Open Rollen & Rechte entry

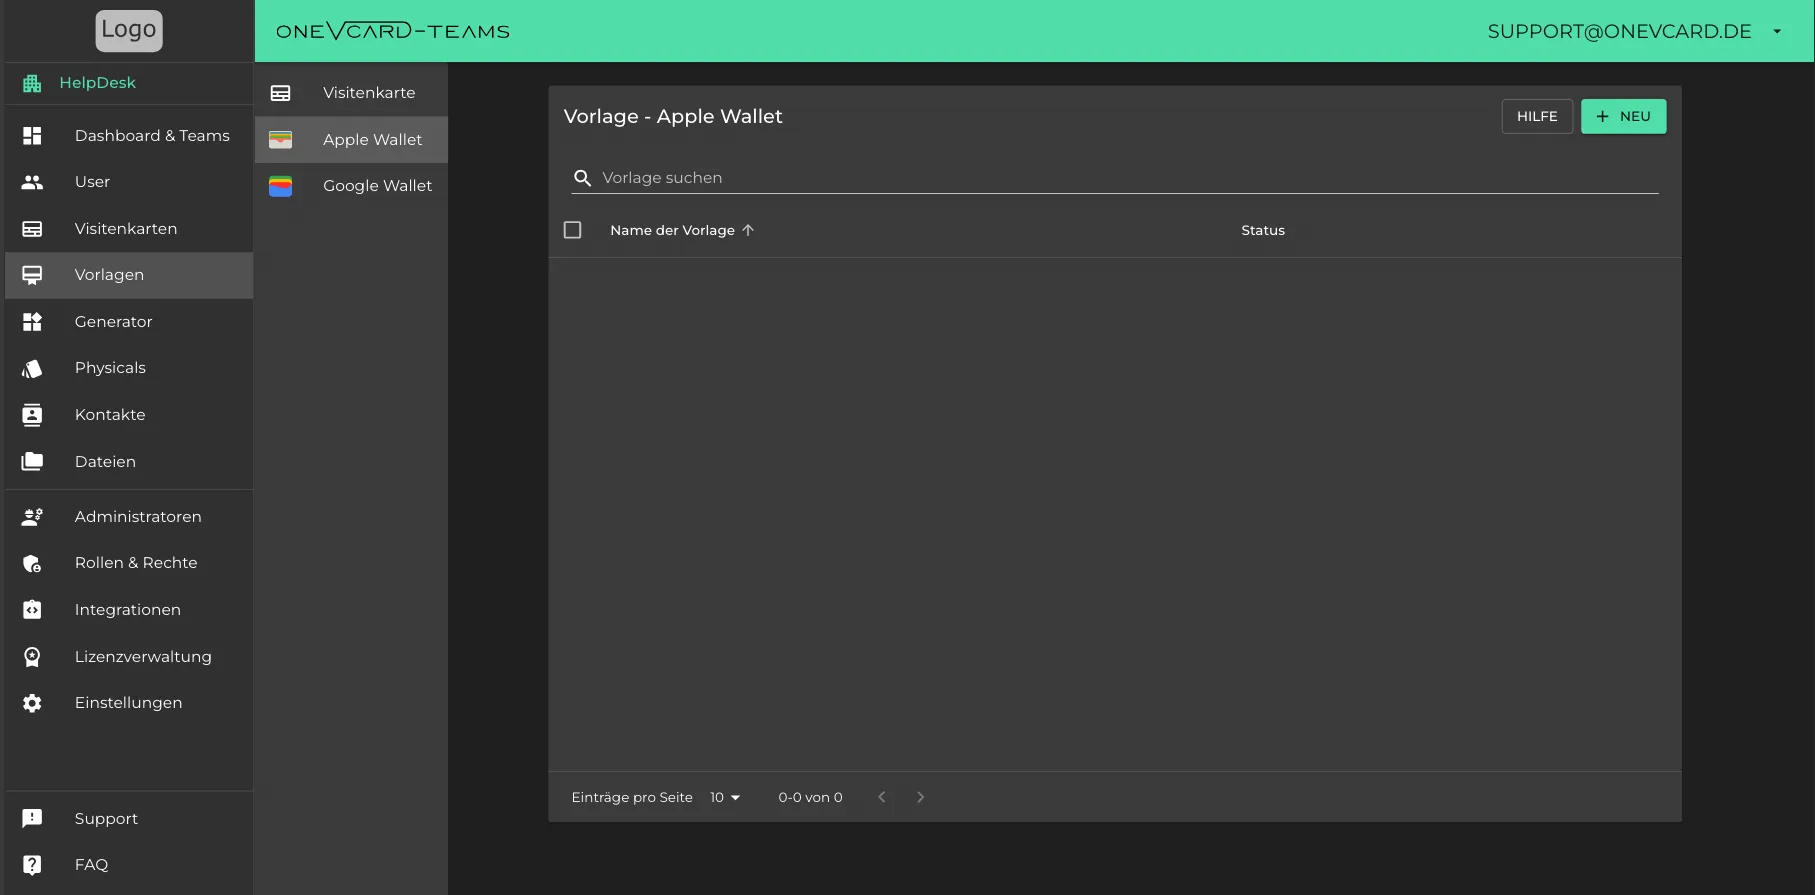129,563
